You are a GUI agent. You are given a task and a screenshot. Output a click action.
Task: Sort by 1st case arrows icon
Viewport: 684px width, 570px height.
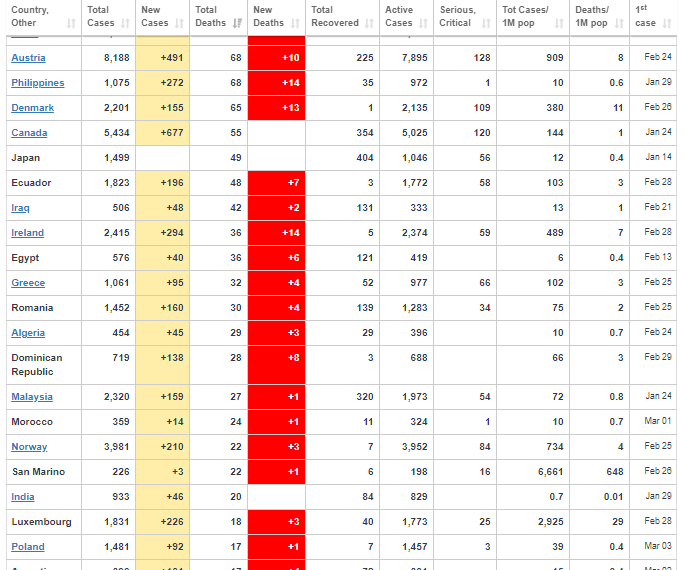coord(667,23)
